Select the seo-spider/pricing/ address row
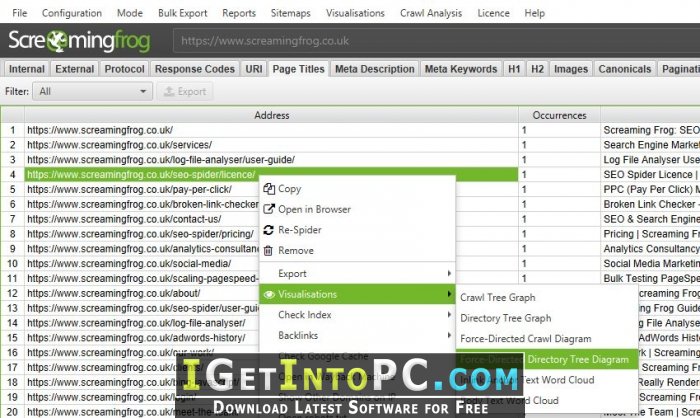This screenshot has height=418, width=700. [x=142, y=234]
